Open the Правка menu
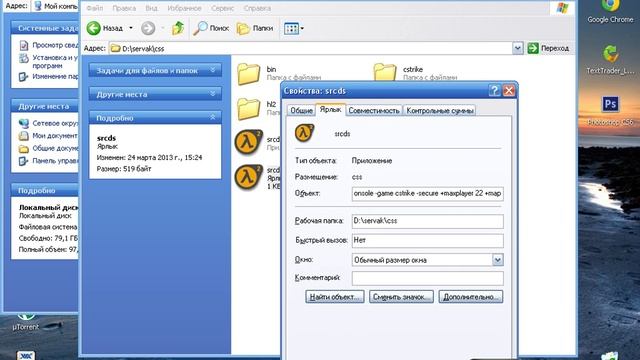Viewport: 640px width, 360px height. click(x=124, y=8)
